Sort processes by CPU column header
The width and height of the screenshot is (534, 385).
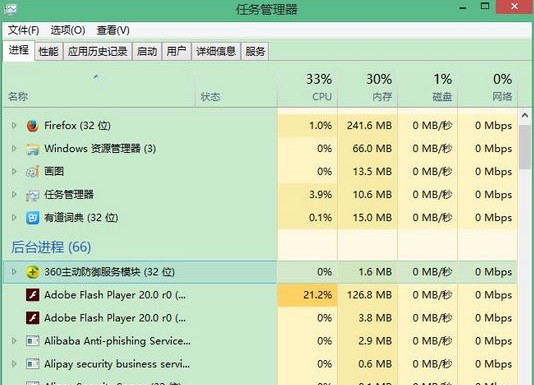308,87
